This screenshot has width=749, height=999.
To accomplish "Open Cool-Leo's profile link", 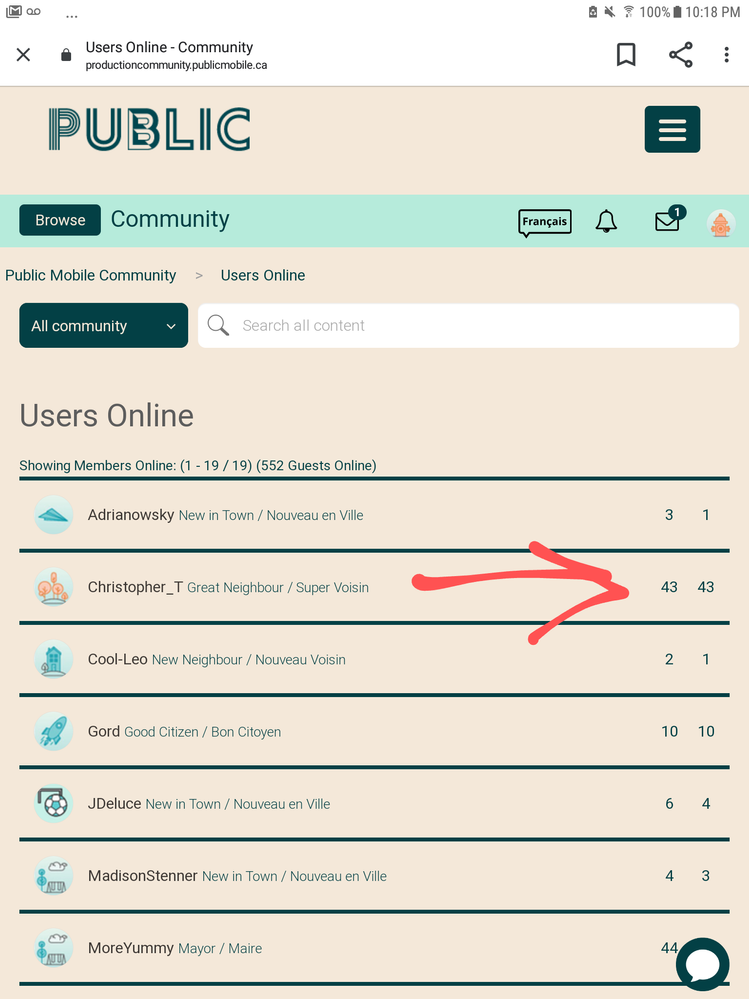I will pos(118,659).
